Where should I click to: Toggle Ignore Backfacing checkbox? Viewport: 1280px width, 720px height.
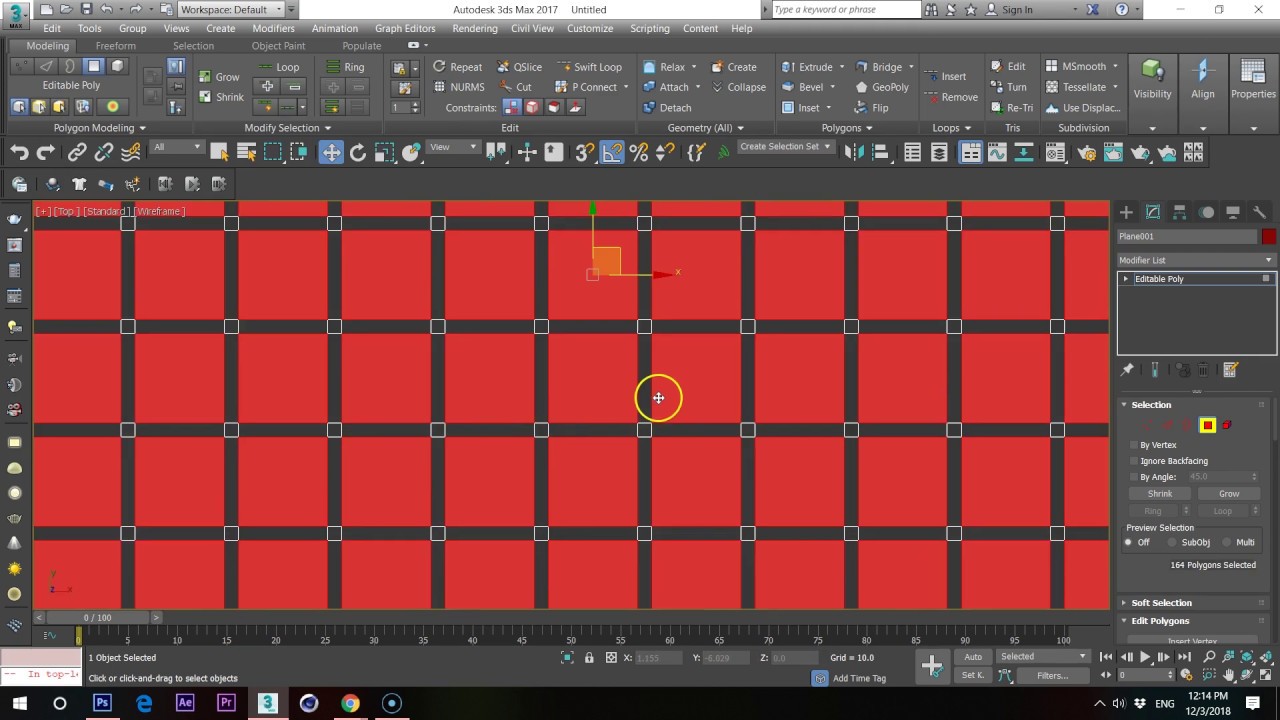click(x=1134, y=461)
